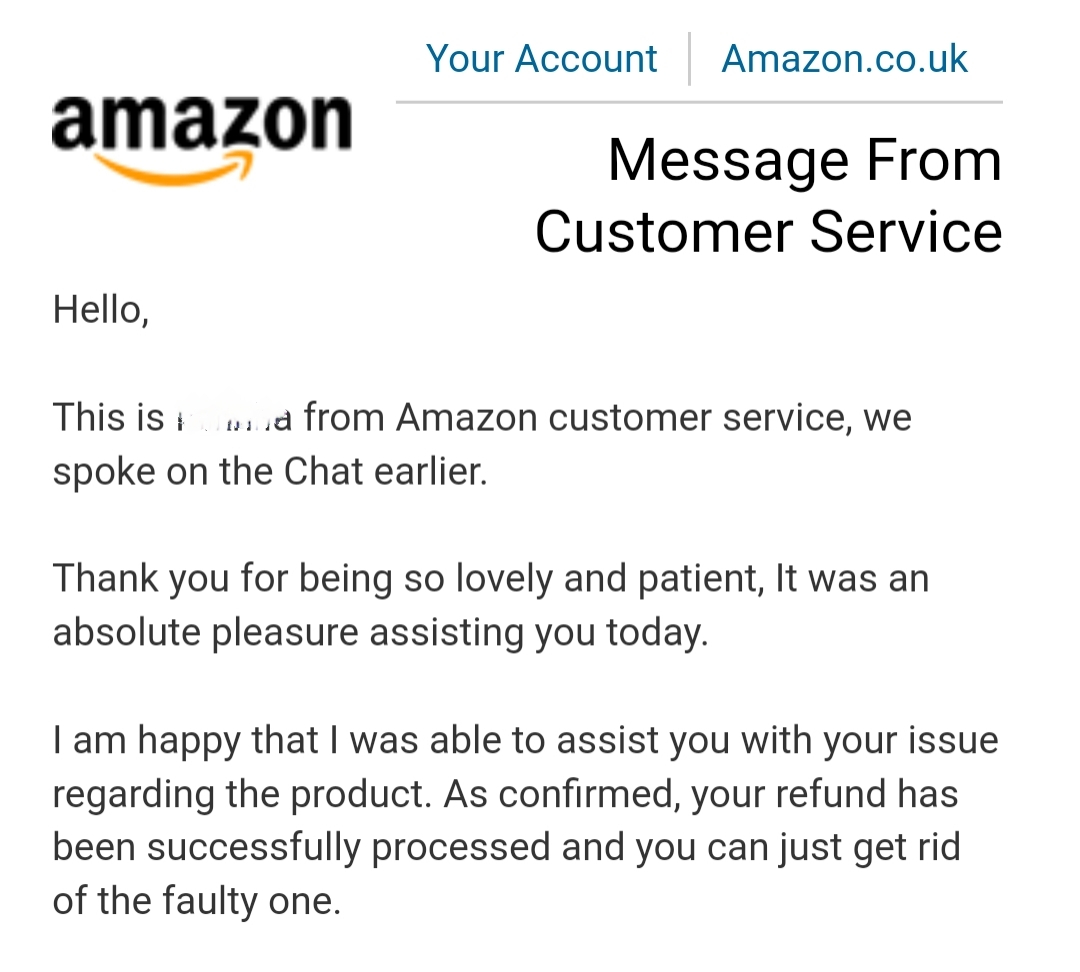Image resolution: width=1080 pixels, height=972 pixels.
Task: Click 'from Amazon customer service, we' text
Action: [608, 418]
